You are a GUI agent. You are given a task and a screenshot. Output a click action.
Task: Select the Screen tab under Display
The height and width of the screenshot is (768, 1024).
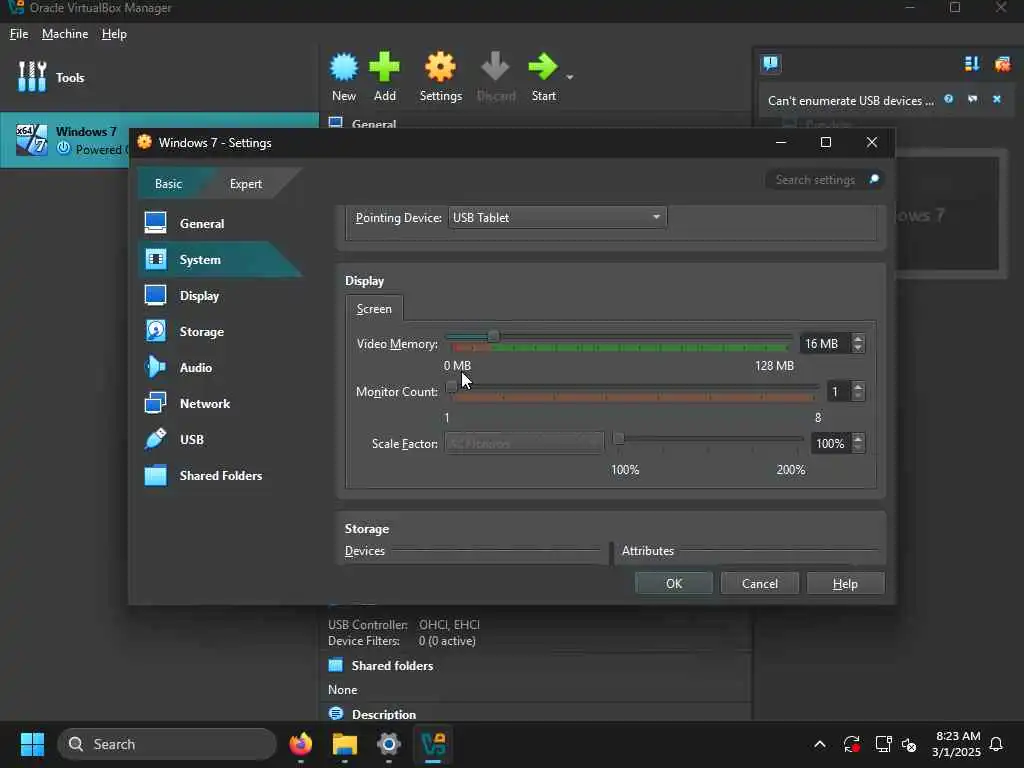click(x=374, y=308)
